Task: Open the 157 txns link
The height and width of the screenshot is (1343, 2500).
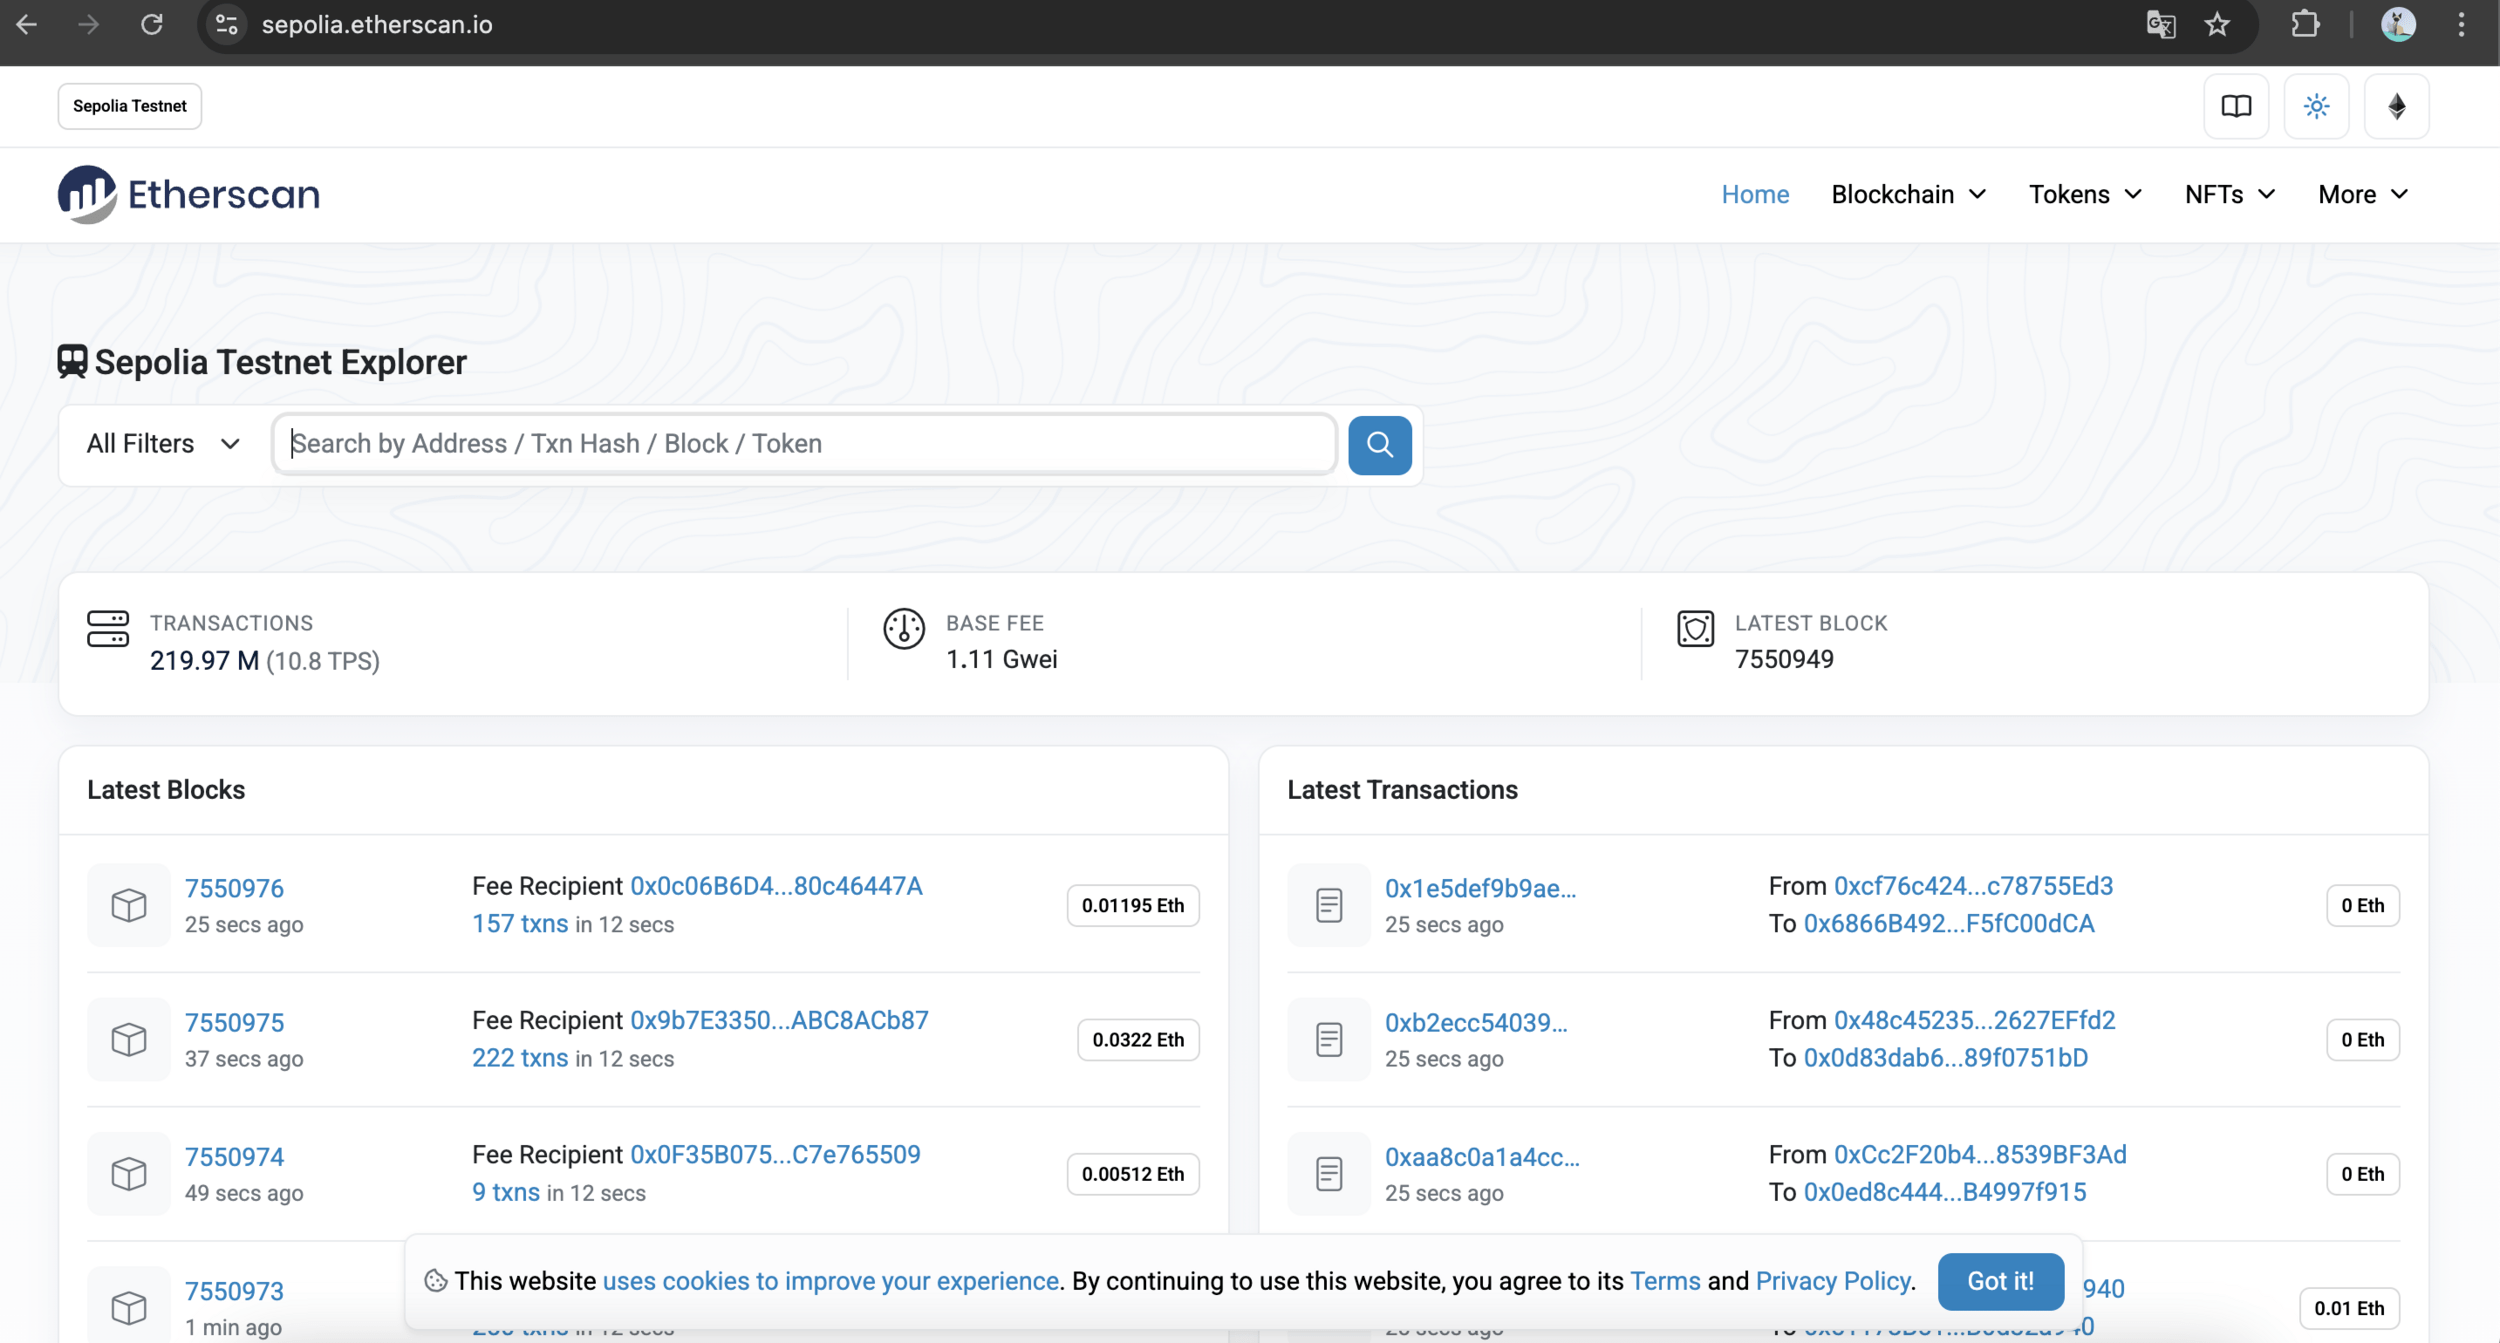Action: tap(520, 923)
